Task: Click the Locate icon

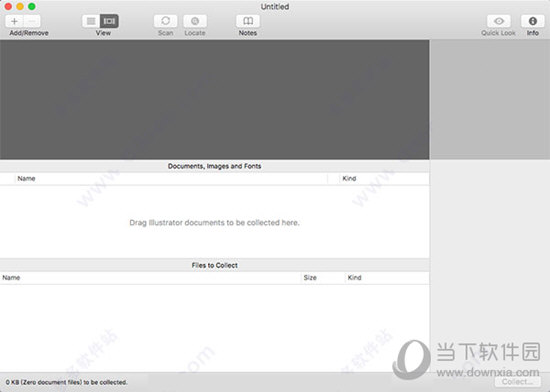Action: click(195, 21)
